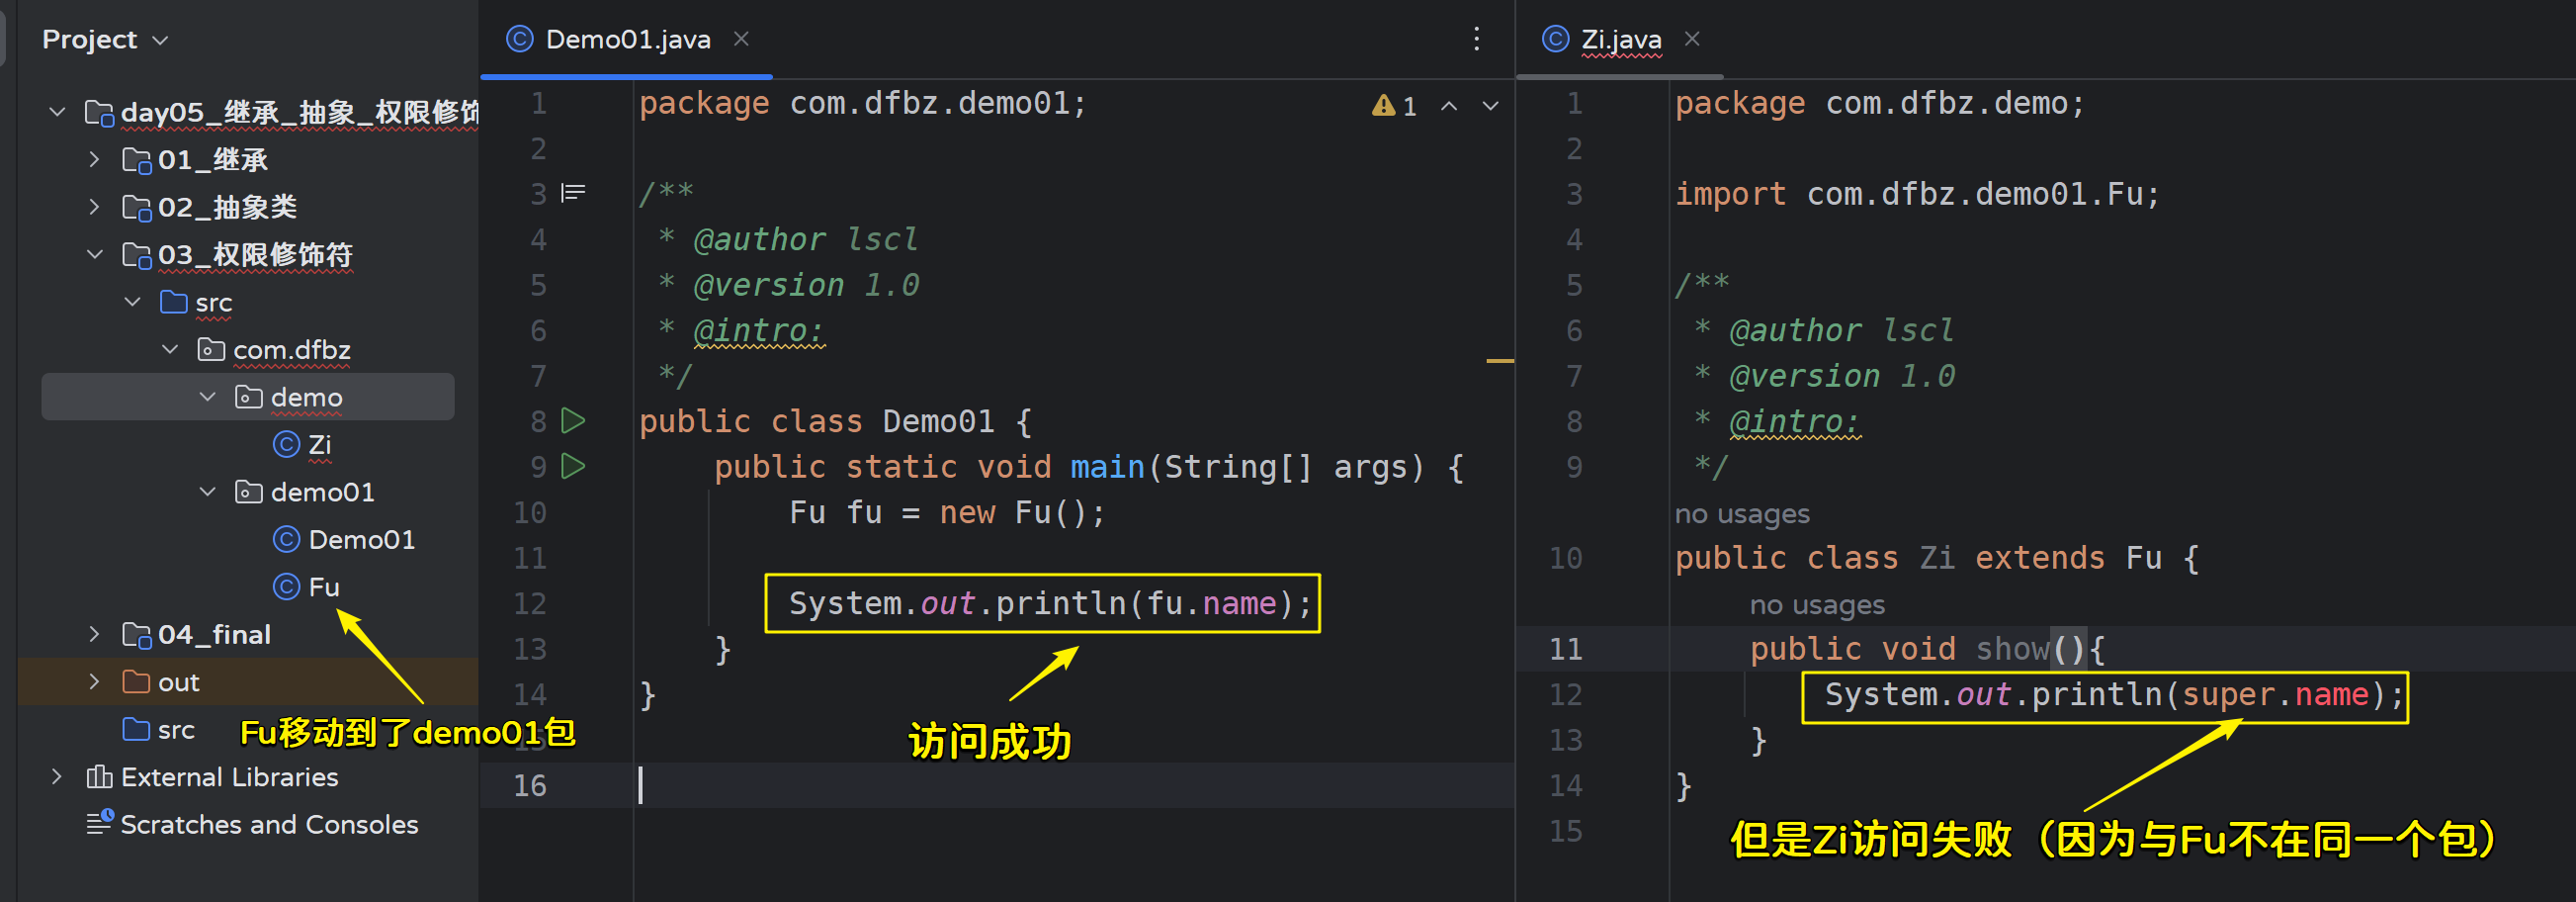Switch to the Demo01.java tab
The width and height of the screenshot is (2576, 902).
coord(627,39)
